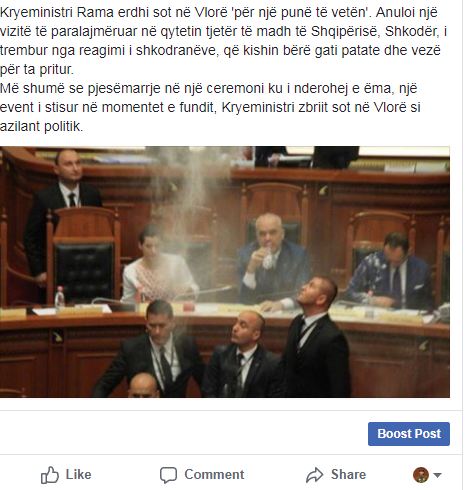Expand the dropdown arrow beside the avatar
The image size is (474, 490).
[x=437, y=475]
